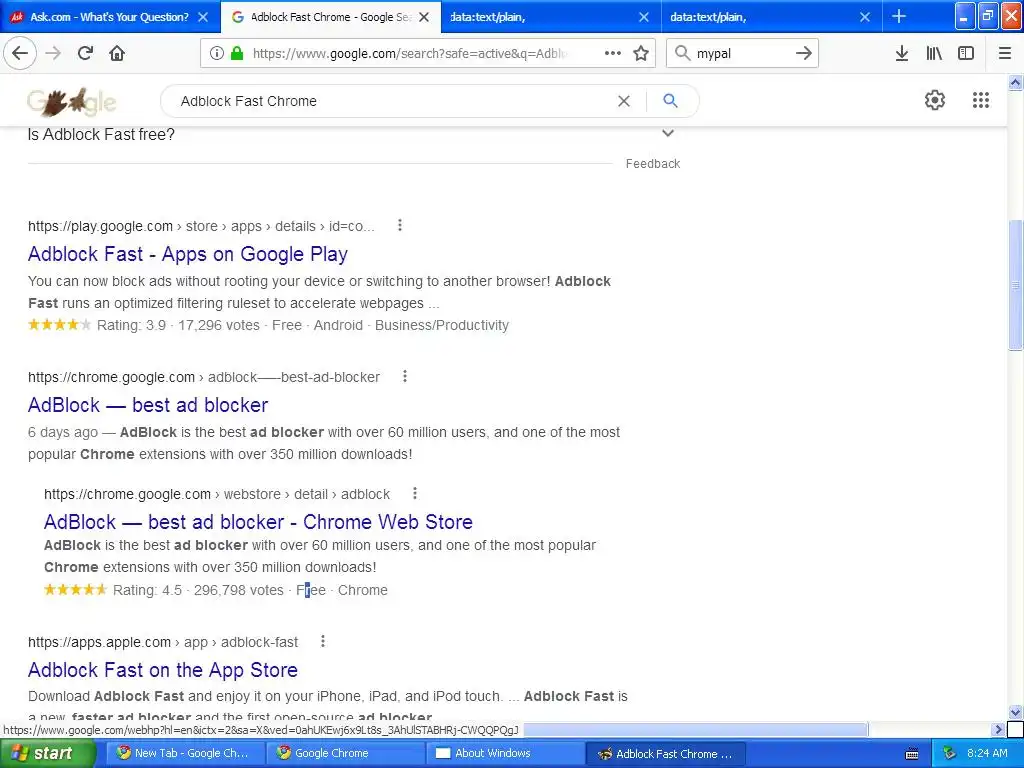Open page actions three-dot menu

pyautogui.click(x=613, y=53)
